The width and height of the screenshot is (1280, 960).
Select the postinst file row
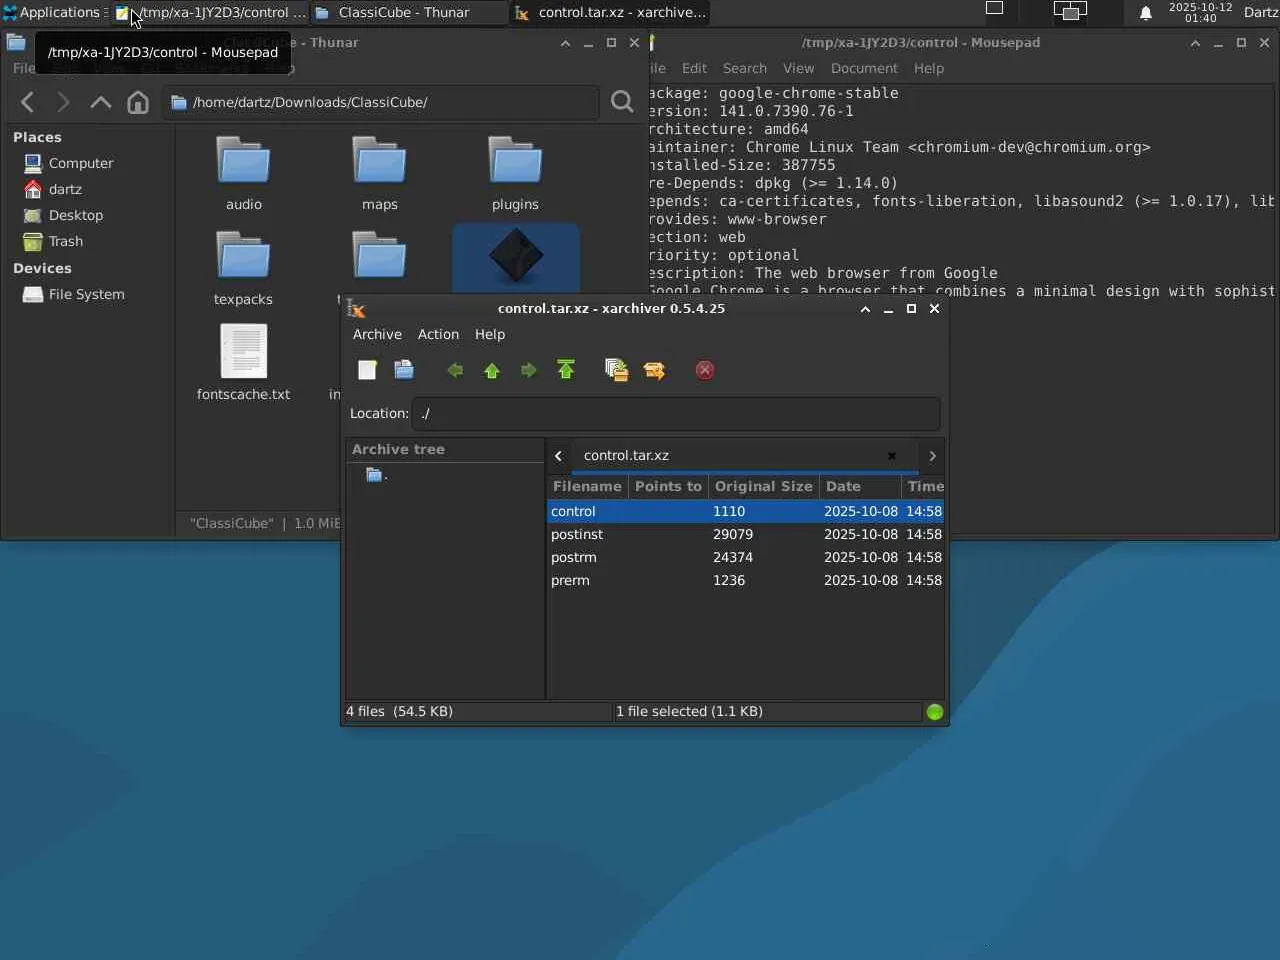coord(746,534)
